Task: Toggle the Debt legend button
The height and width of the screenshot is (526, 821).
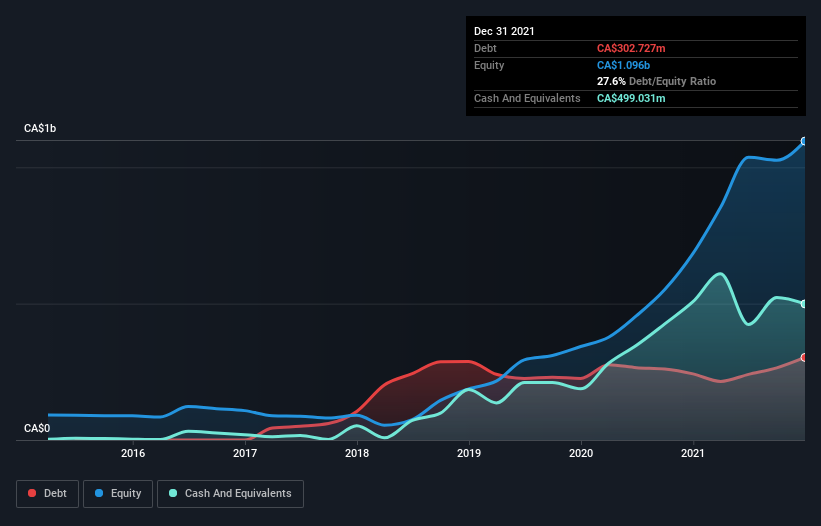Action: tap(47, 494)
